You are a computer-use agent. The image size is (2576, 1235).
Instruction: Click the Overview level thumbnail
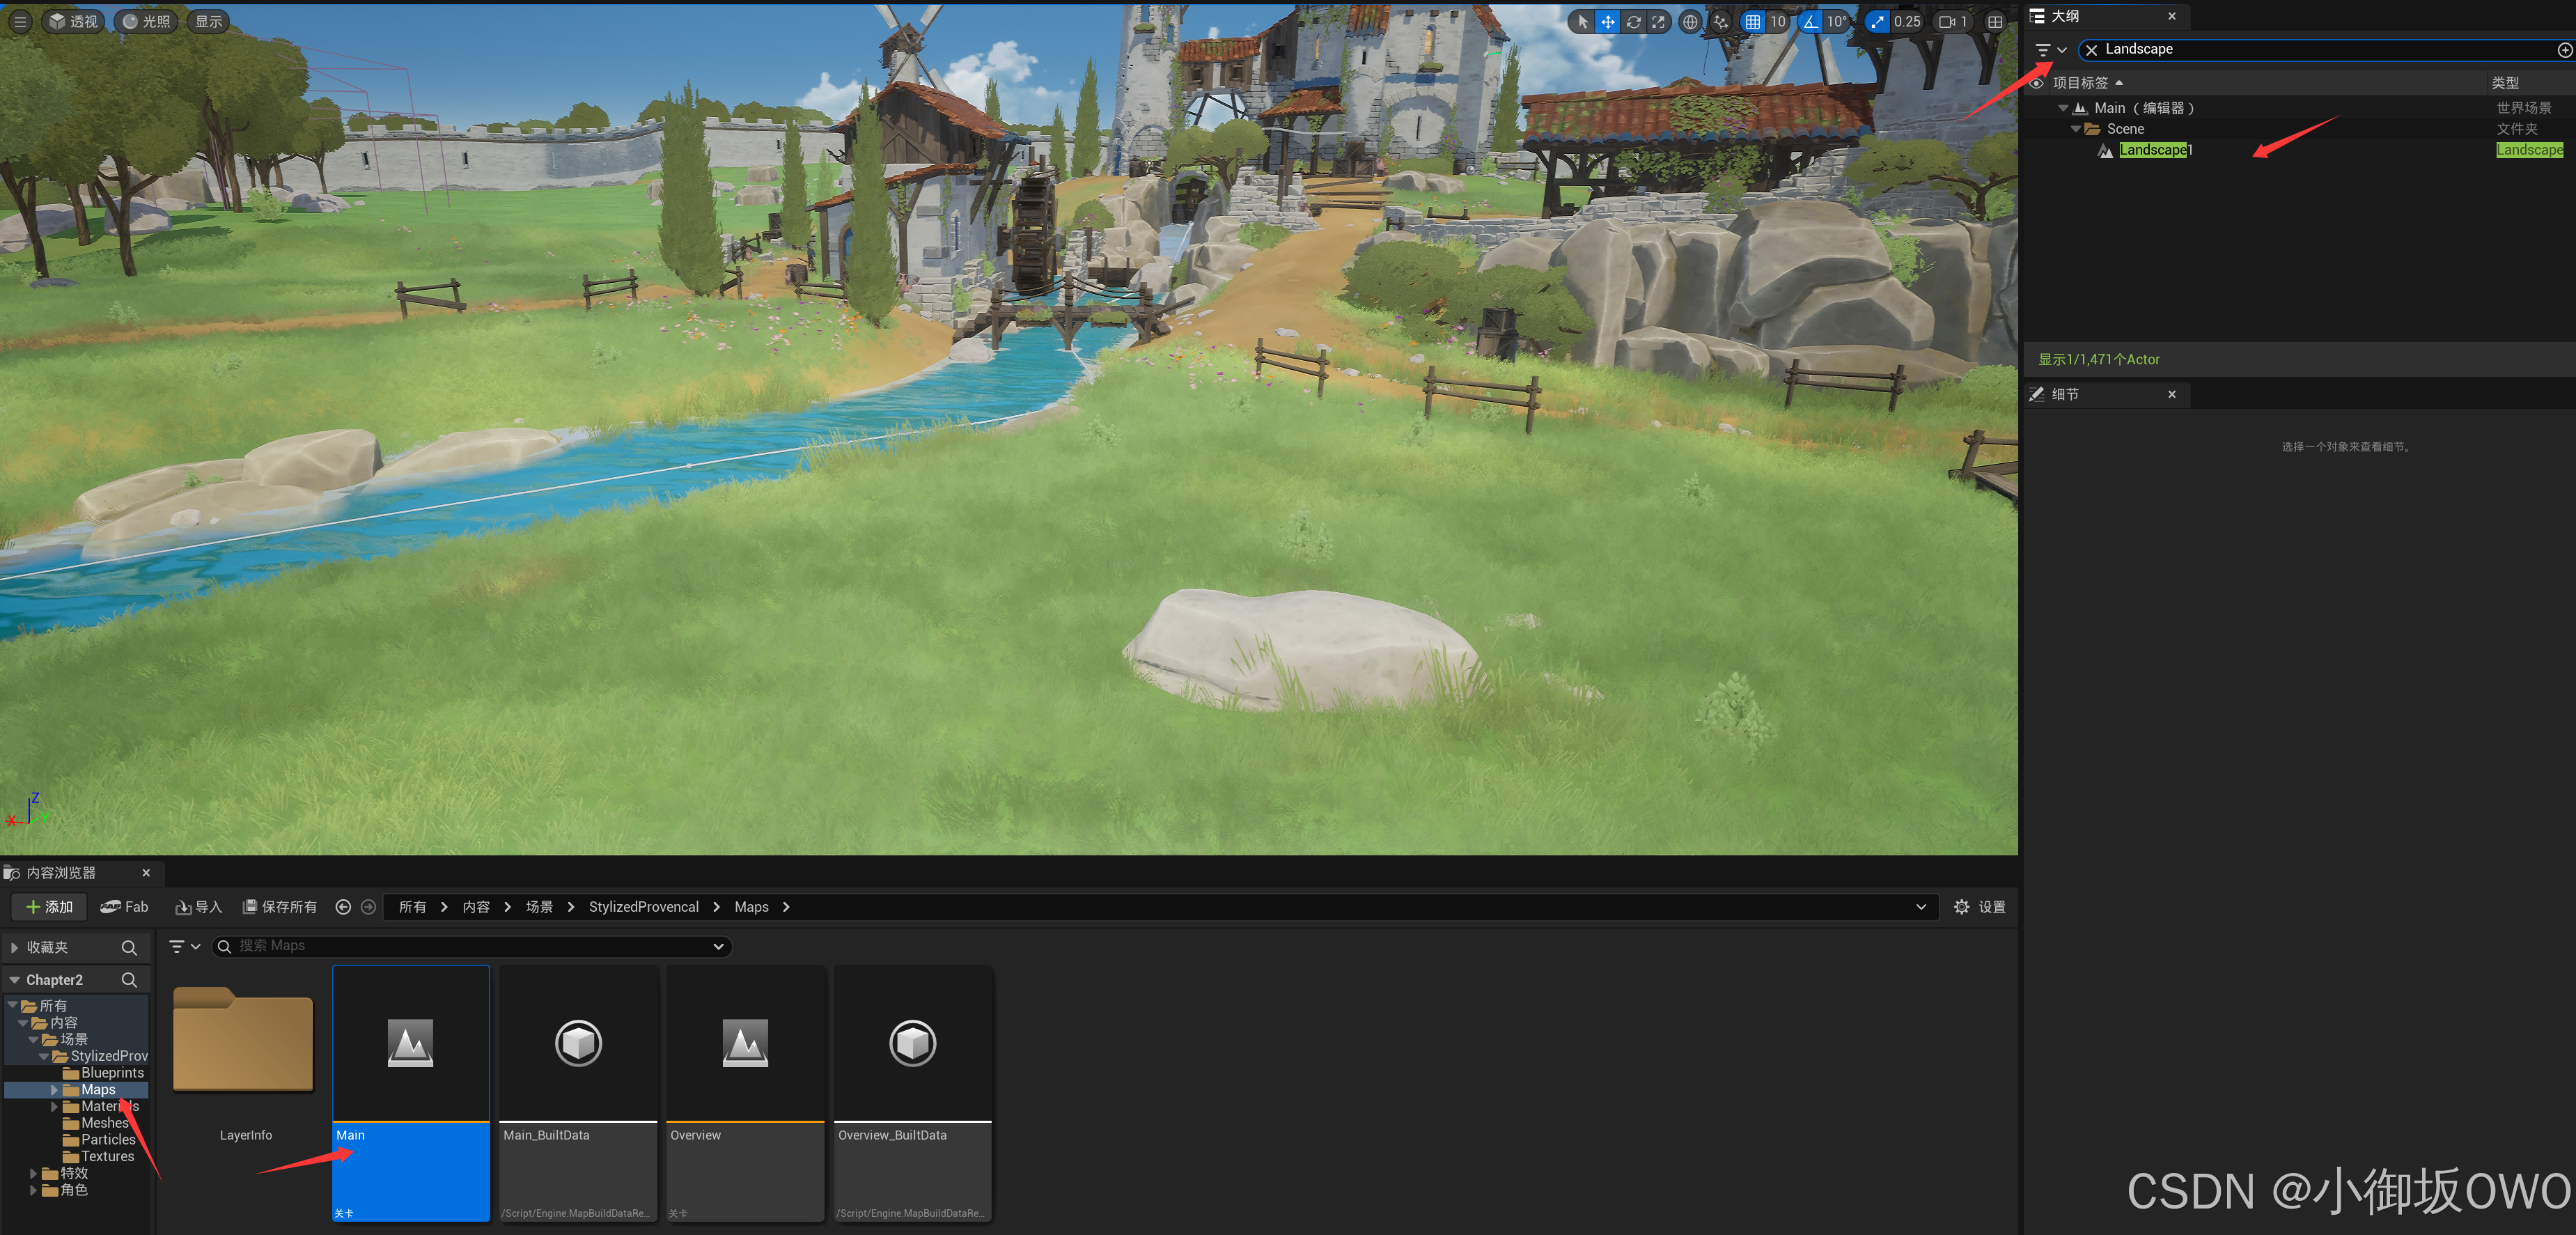tap(745, 1043)
